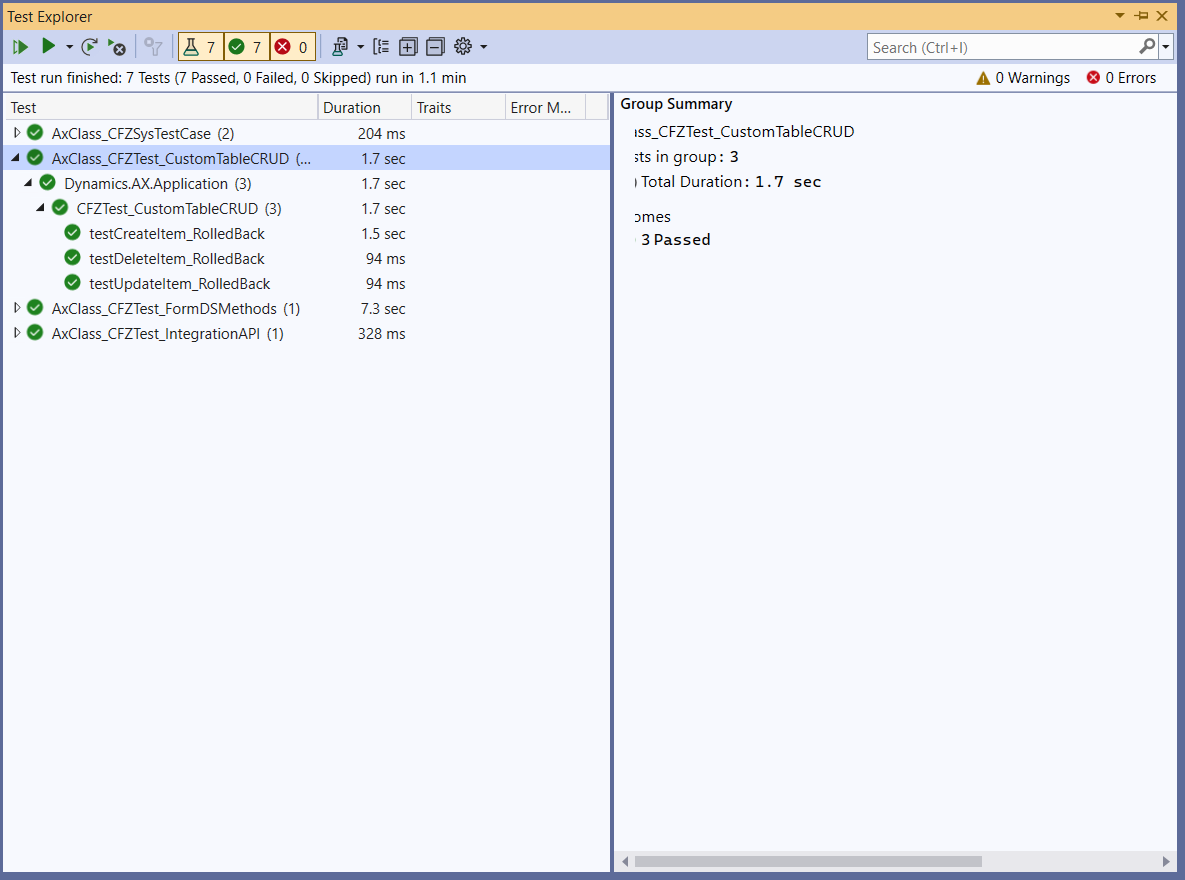The image size is (1185, 880).
Task: Select testCreateItem_RolledBack test
Action: coord(176,233)
